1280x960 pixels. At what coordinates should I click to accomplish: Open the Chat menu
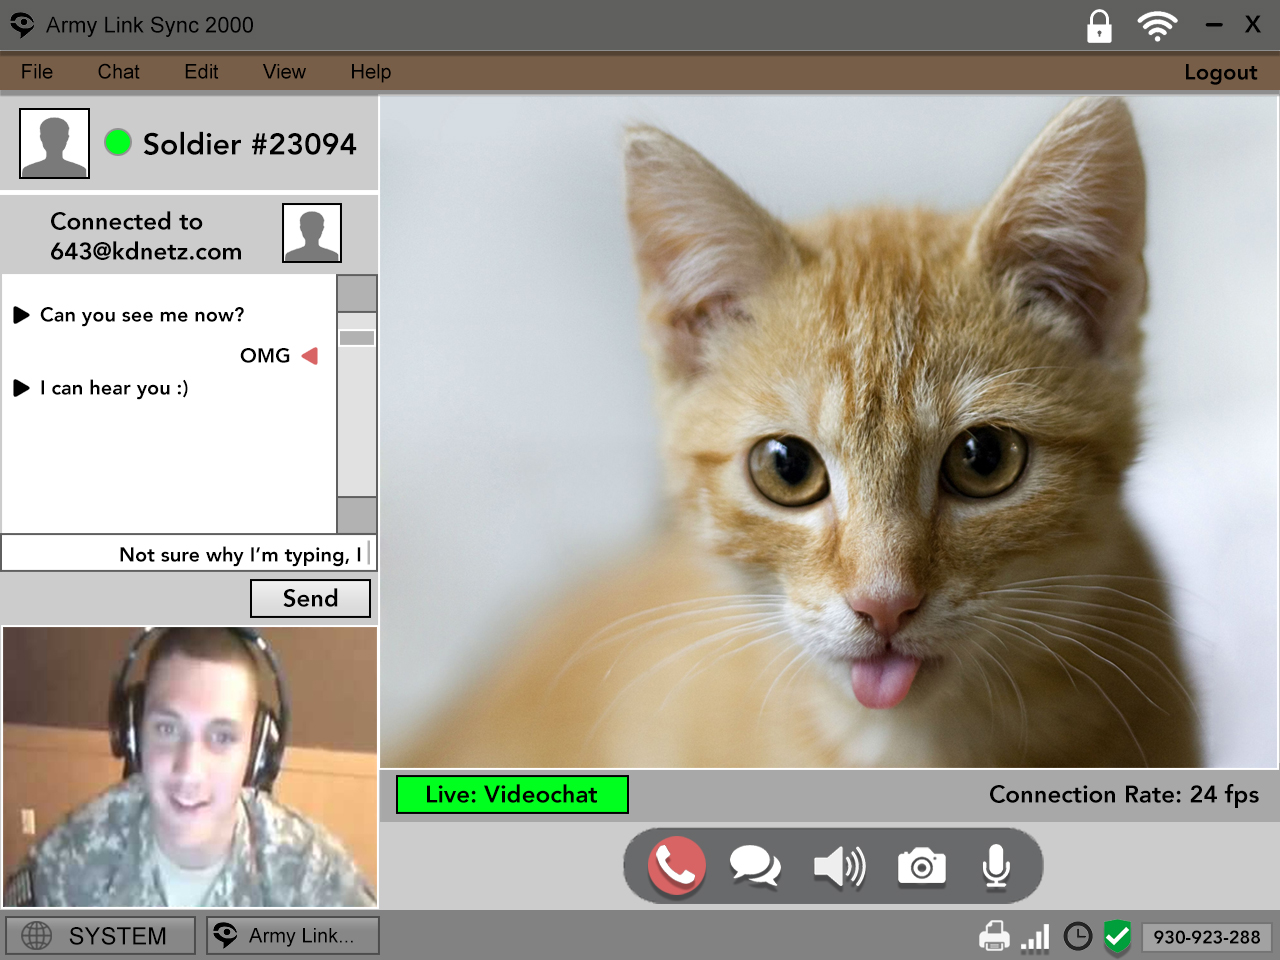tap(118, 72)
